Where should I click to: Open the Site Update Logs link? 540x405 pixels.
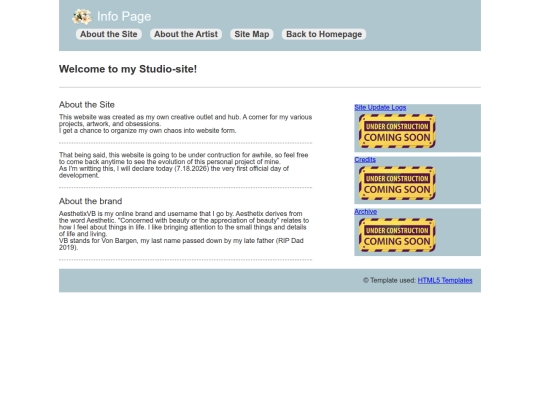click(x=380, y=107)
